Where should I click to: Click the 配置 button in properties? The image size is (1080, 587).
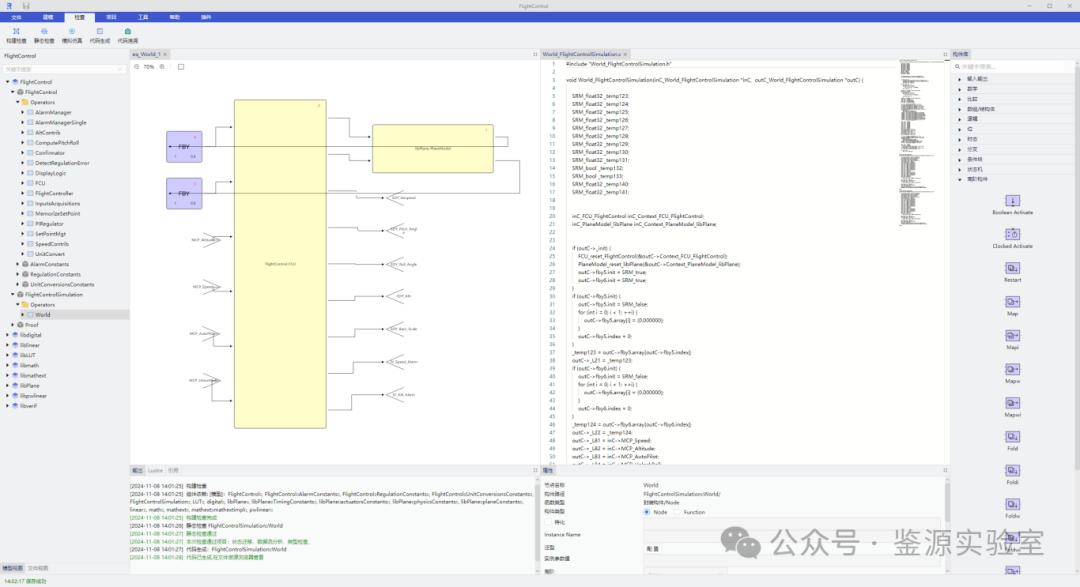(x=652, y=549)
